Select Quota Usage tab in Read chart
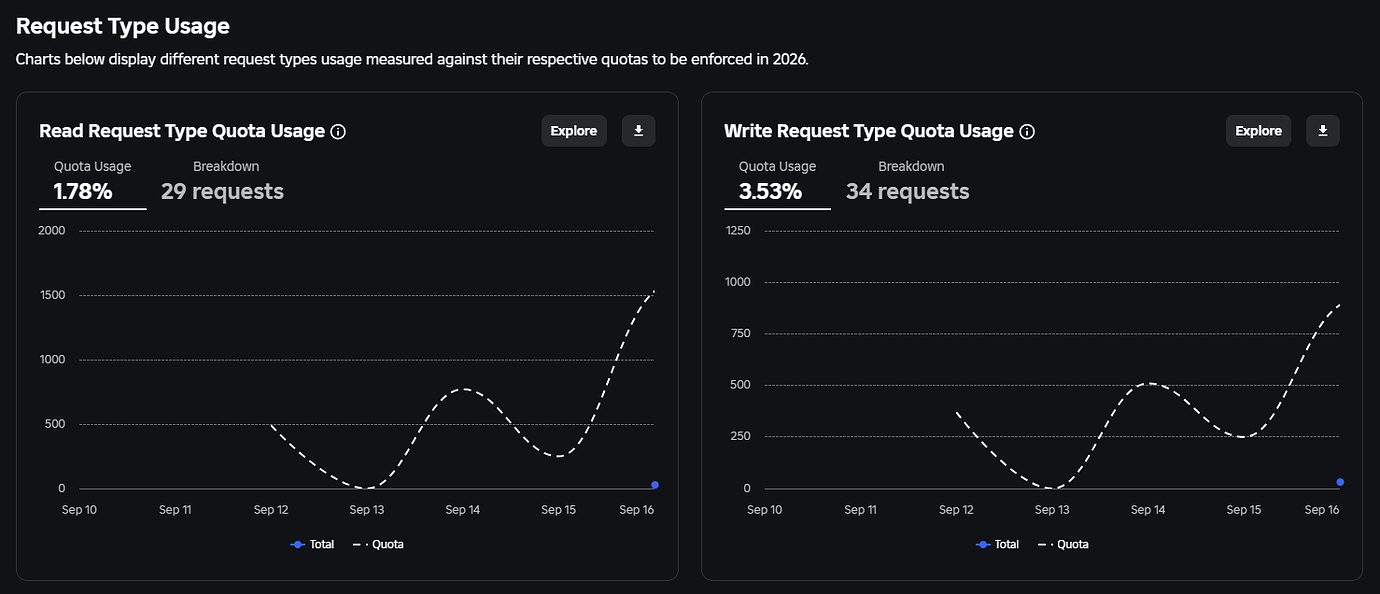The height and width of the screenshot is (594, 1380). [x=92, y=181]
